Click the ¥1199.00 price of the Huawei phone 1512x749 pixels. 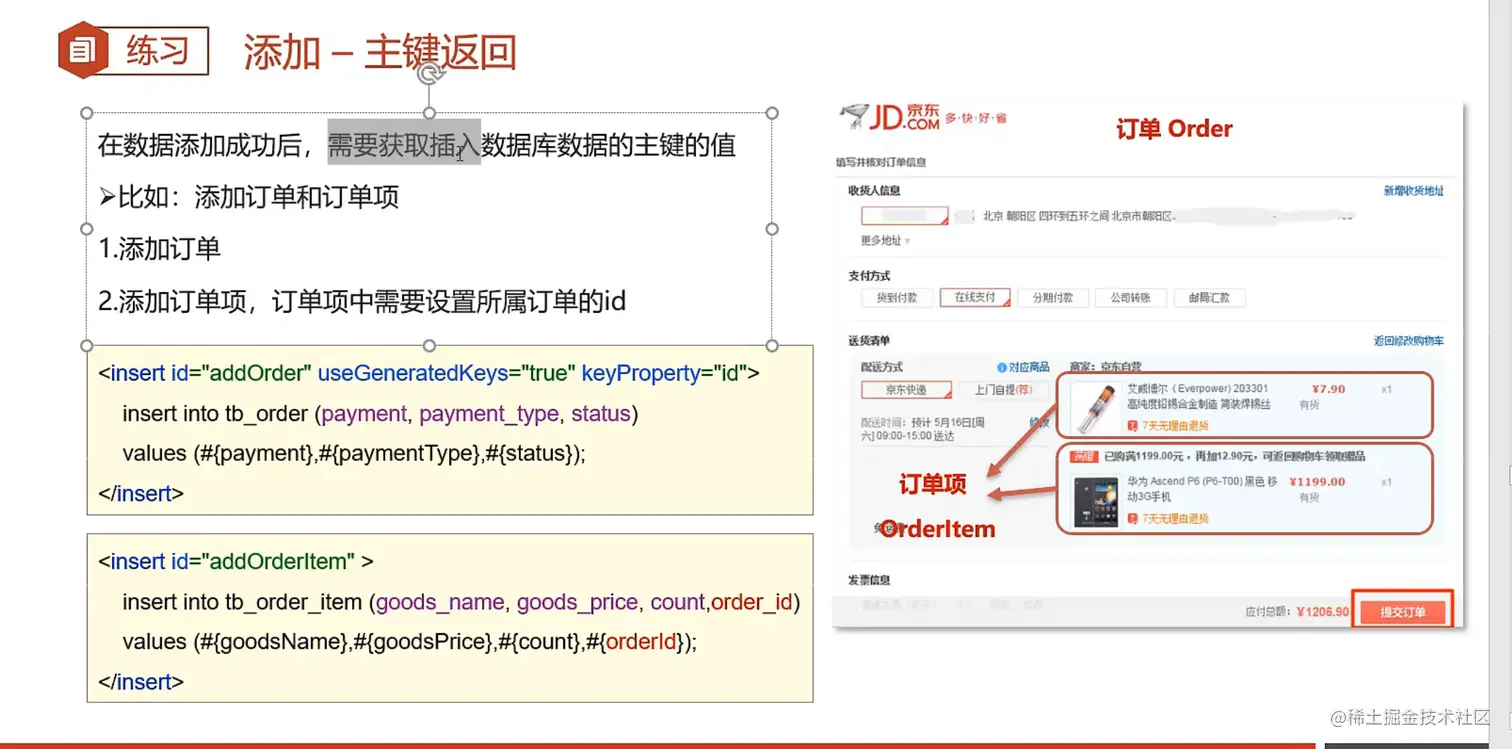point(1317,482)
